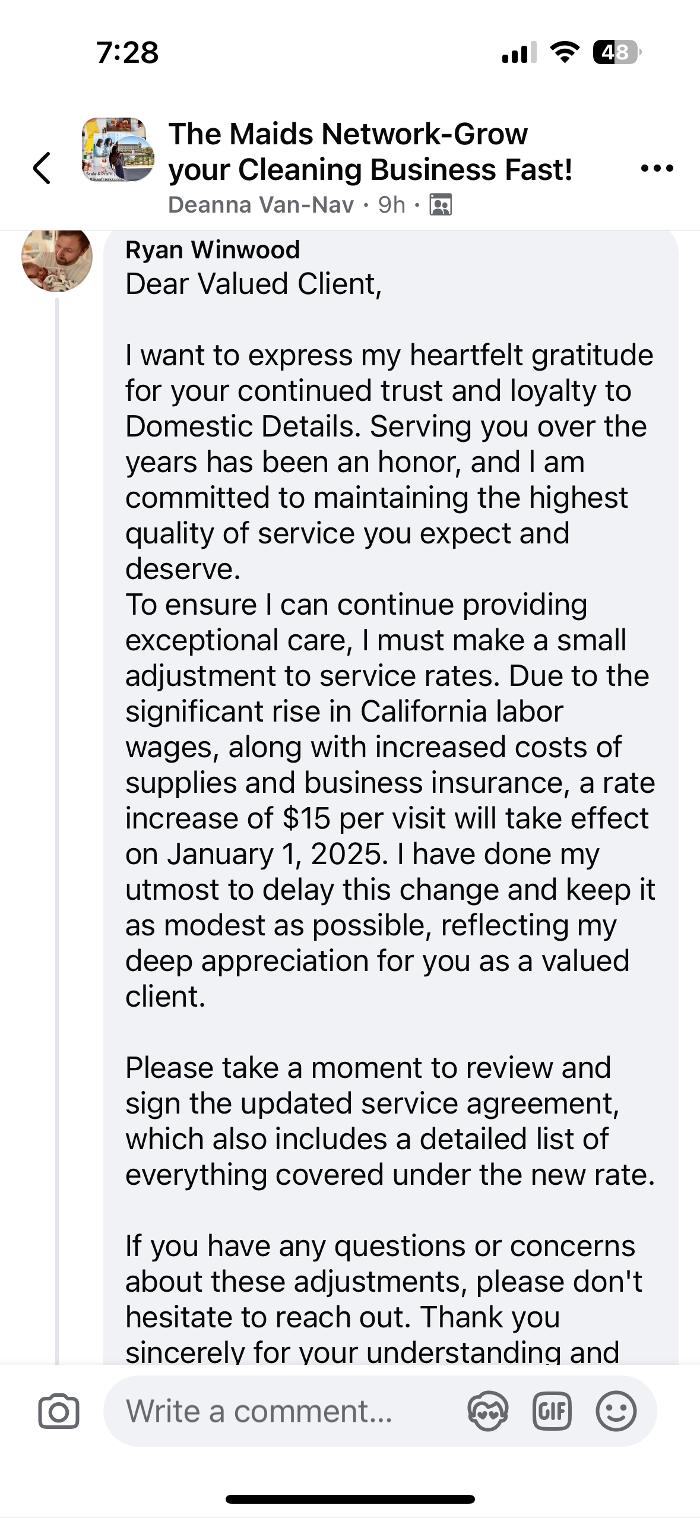
Task: Tap the group members privacy icon
Action: click(440, 205)
